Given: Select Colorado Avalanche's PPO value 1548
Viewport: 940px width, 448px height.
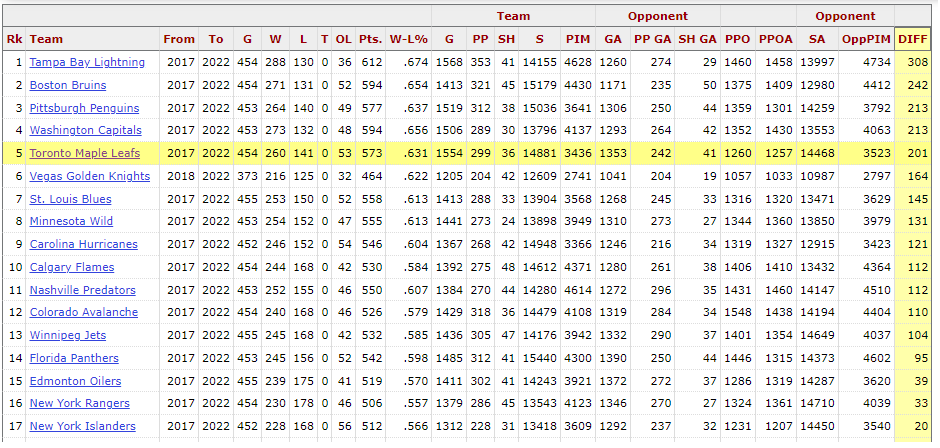Looking at the screenshot, I should pos(737,312).
